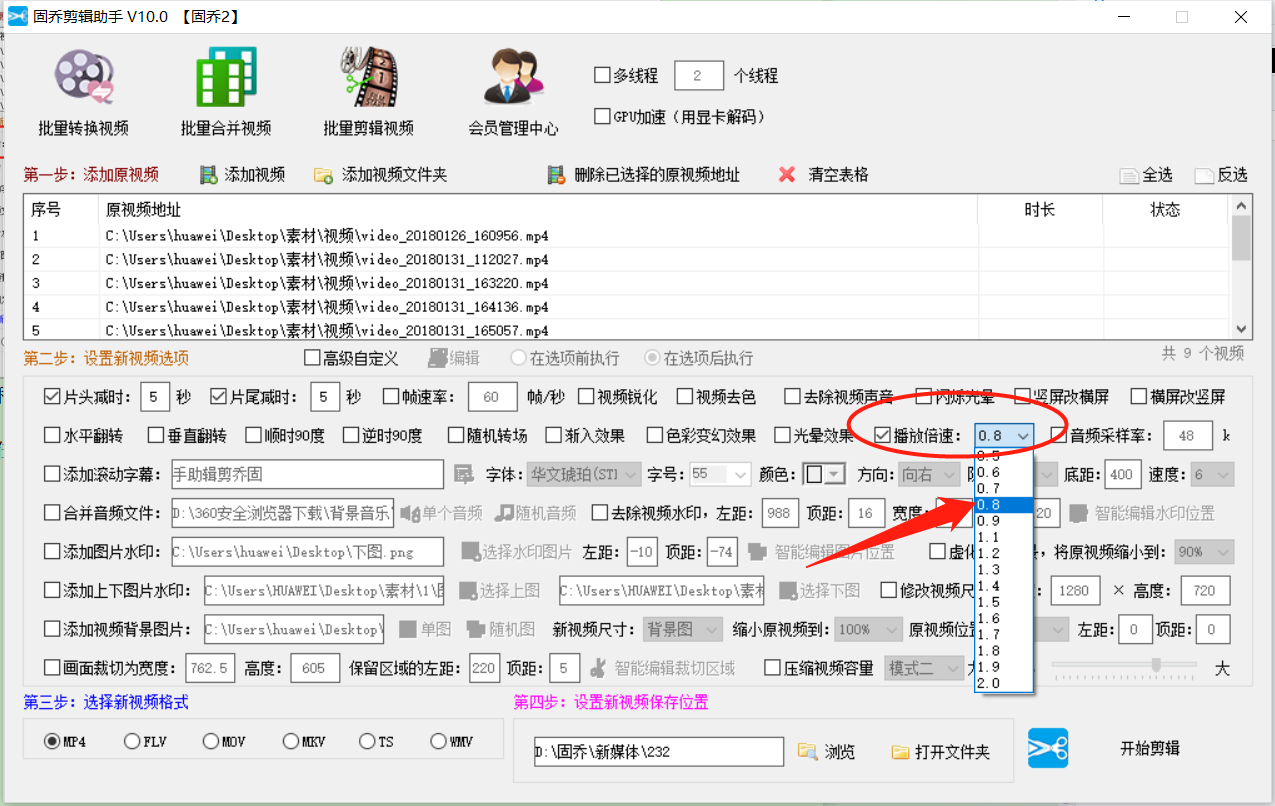The image size is (1275, 806).
Task: Click the 添加视频文件夹 folder icon
Action: [x=323, y=175]
